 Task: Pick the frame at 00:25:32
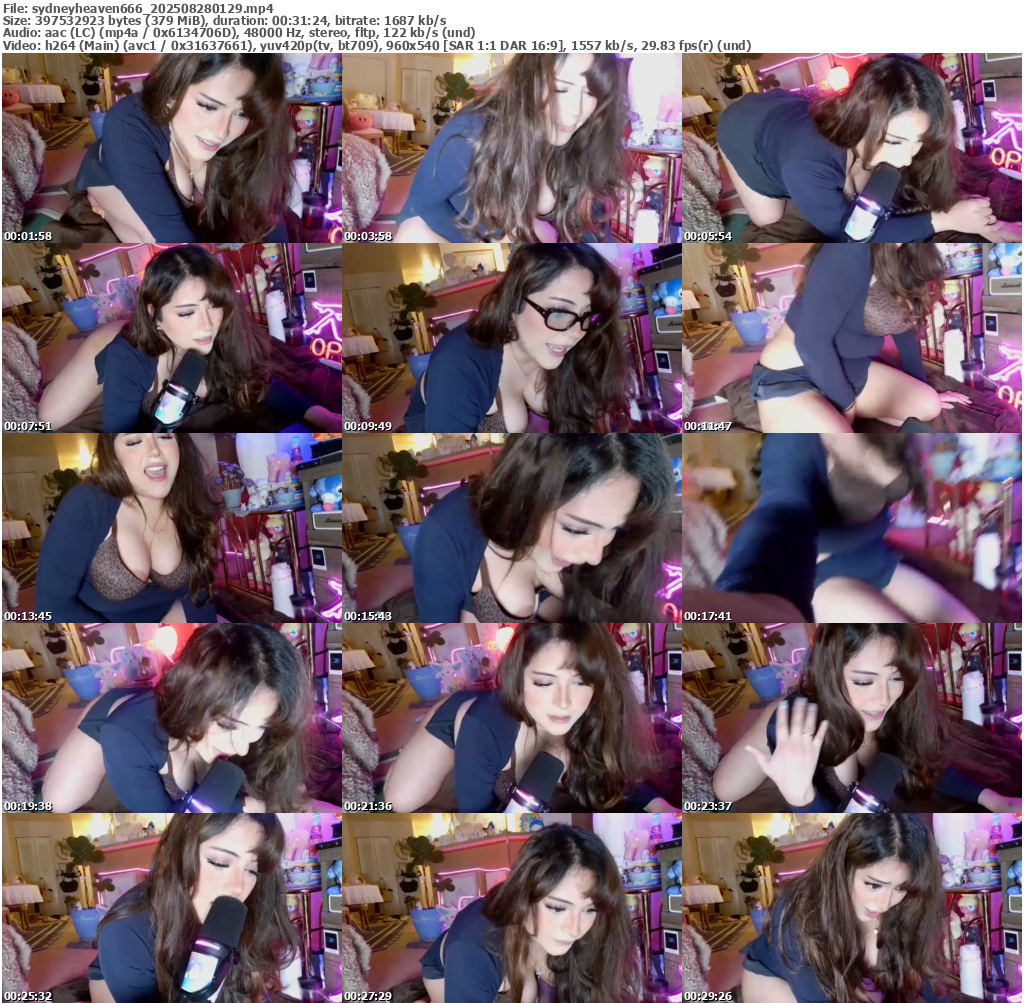(x=171, y=908)
